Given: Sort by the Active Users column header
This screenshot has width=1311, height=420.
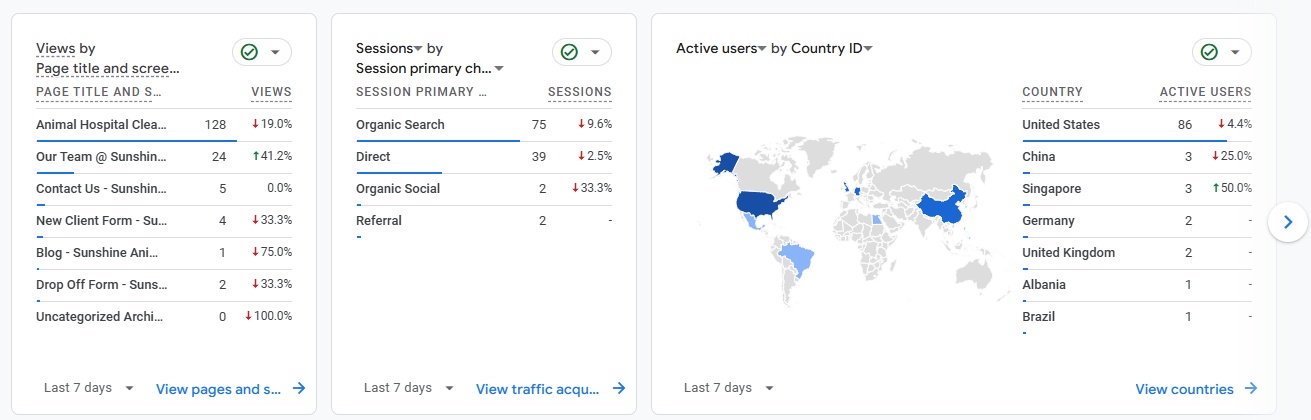Looking at the screenshot, I should coord(1205,92).
